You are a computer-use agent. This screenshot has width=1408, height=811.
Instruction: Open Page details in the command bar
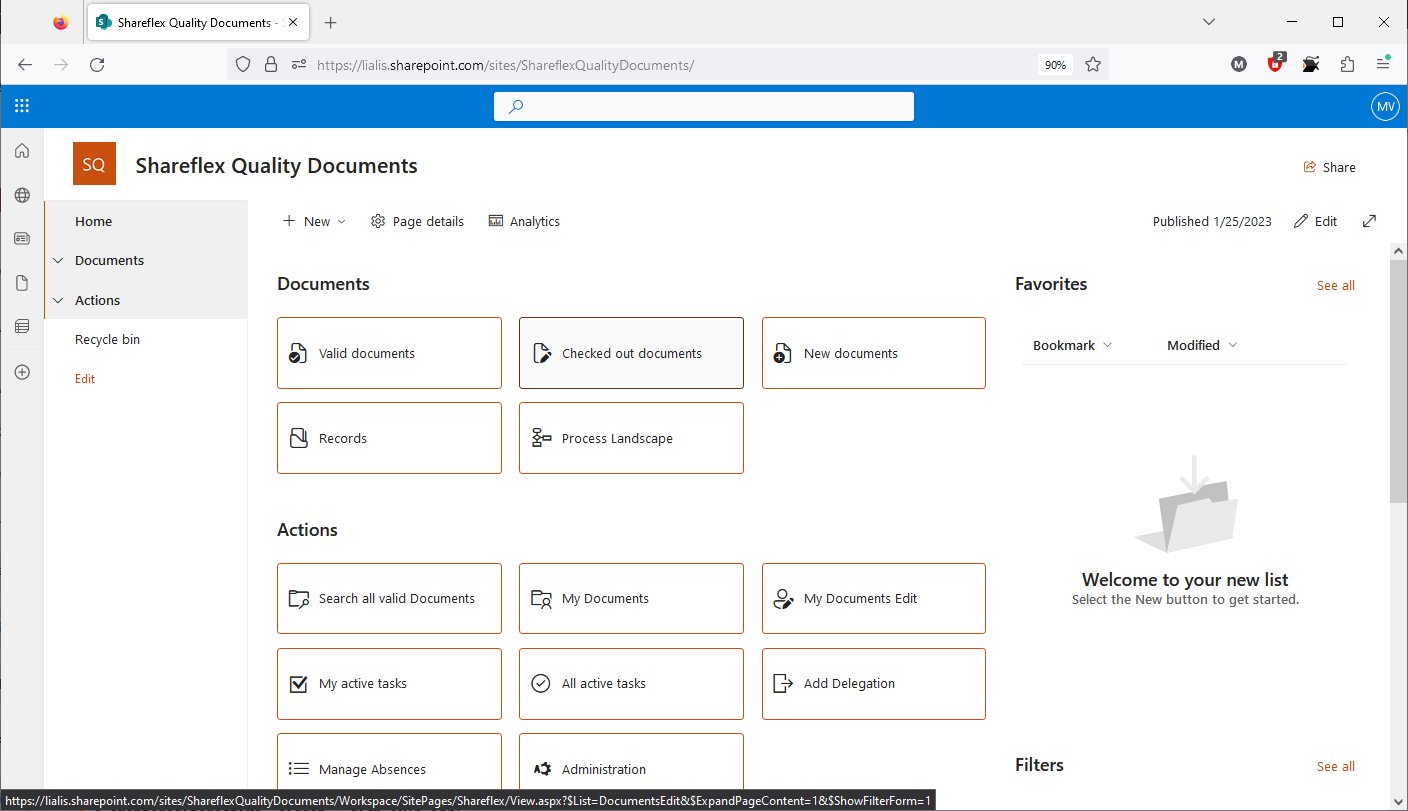417,221
